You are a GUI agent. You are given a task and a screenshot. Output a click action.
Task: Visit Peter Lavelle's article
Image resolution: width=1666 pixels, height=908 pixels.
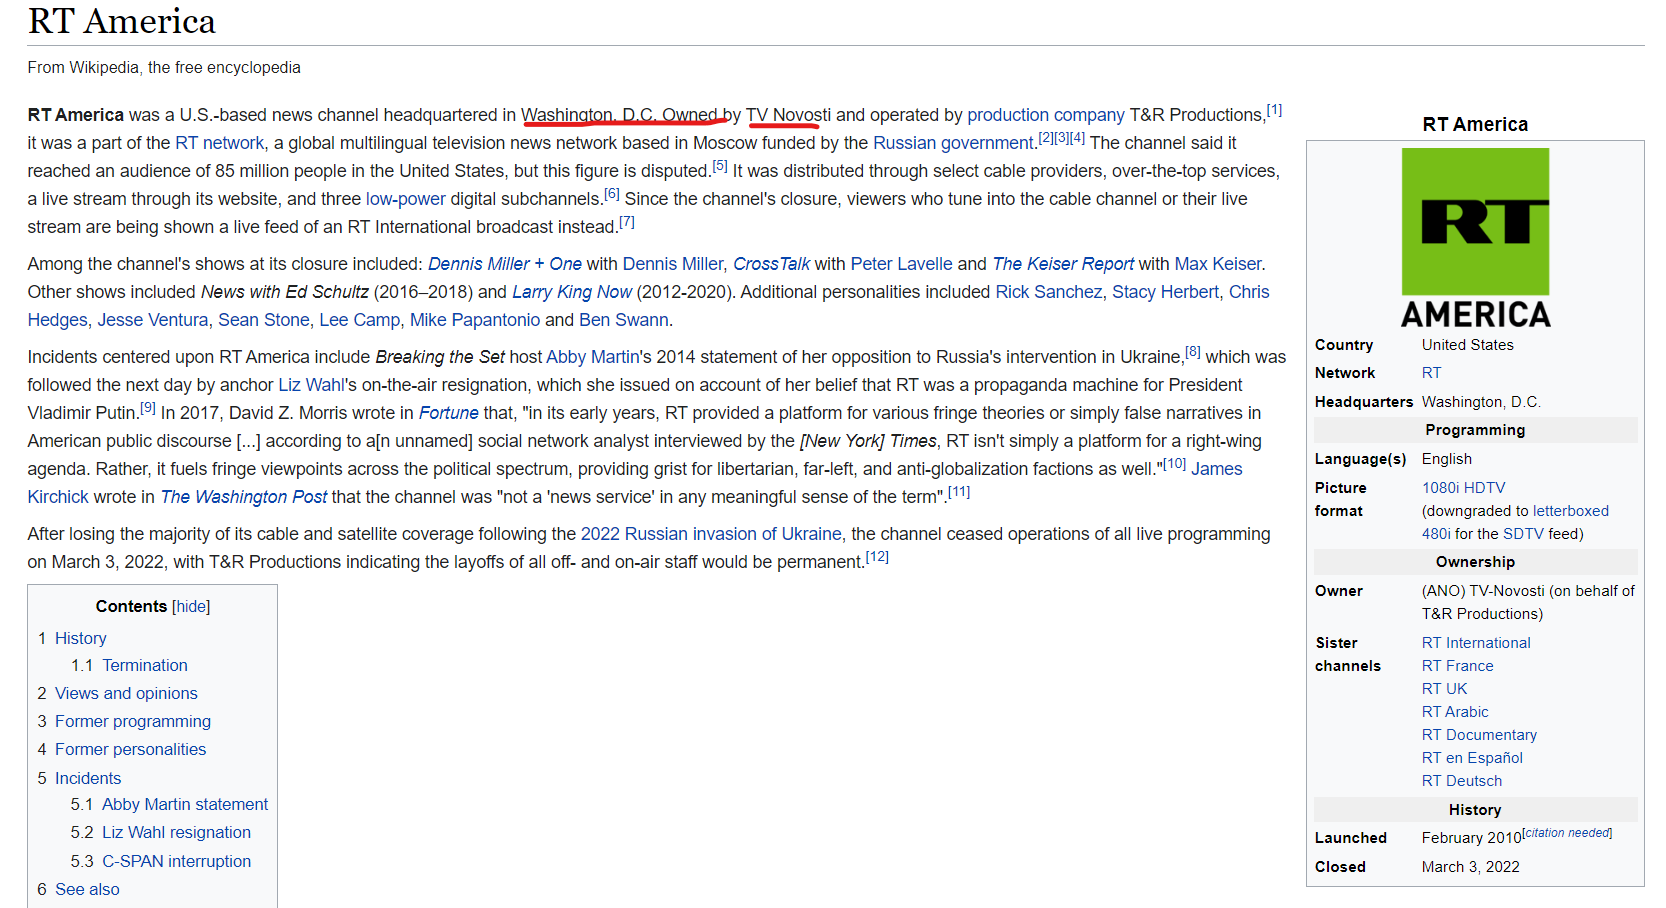tap(902, 264)
